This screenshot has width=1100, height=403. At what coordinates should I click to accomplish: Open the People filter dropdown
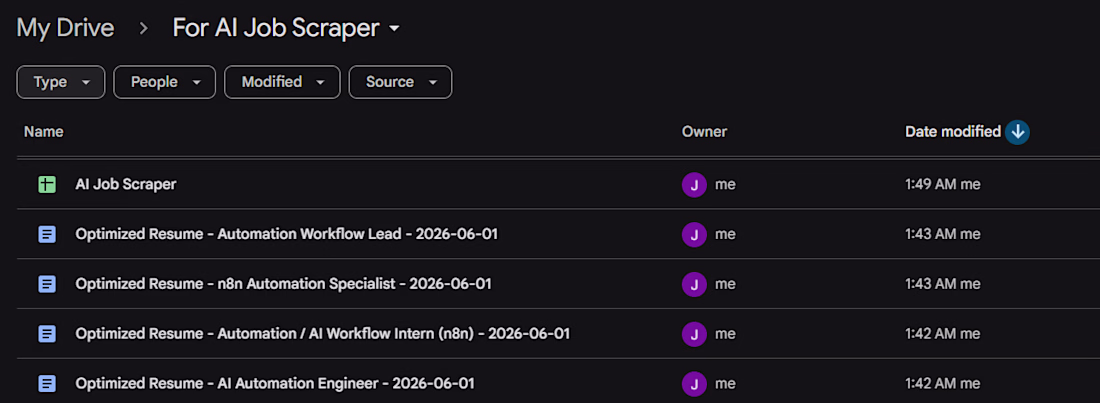164,82
